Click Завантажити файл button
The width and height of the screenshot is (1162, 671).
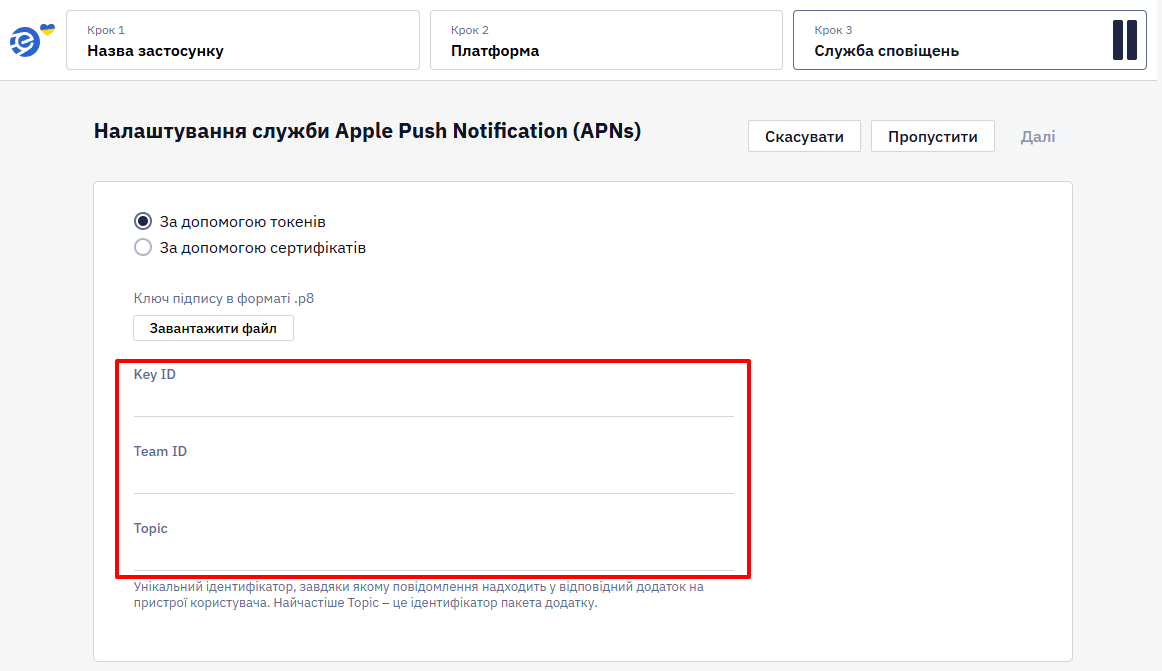pos(213,328)
